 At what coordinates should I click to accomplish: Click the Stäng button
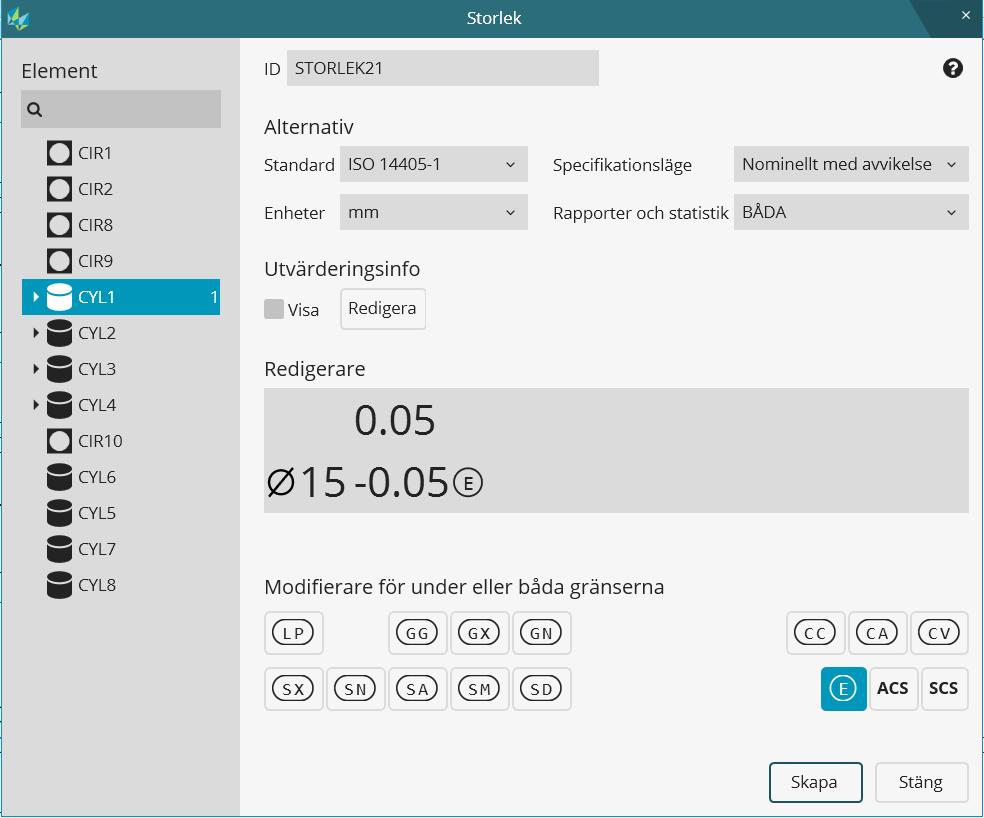(x=921, y=782)
